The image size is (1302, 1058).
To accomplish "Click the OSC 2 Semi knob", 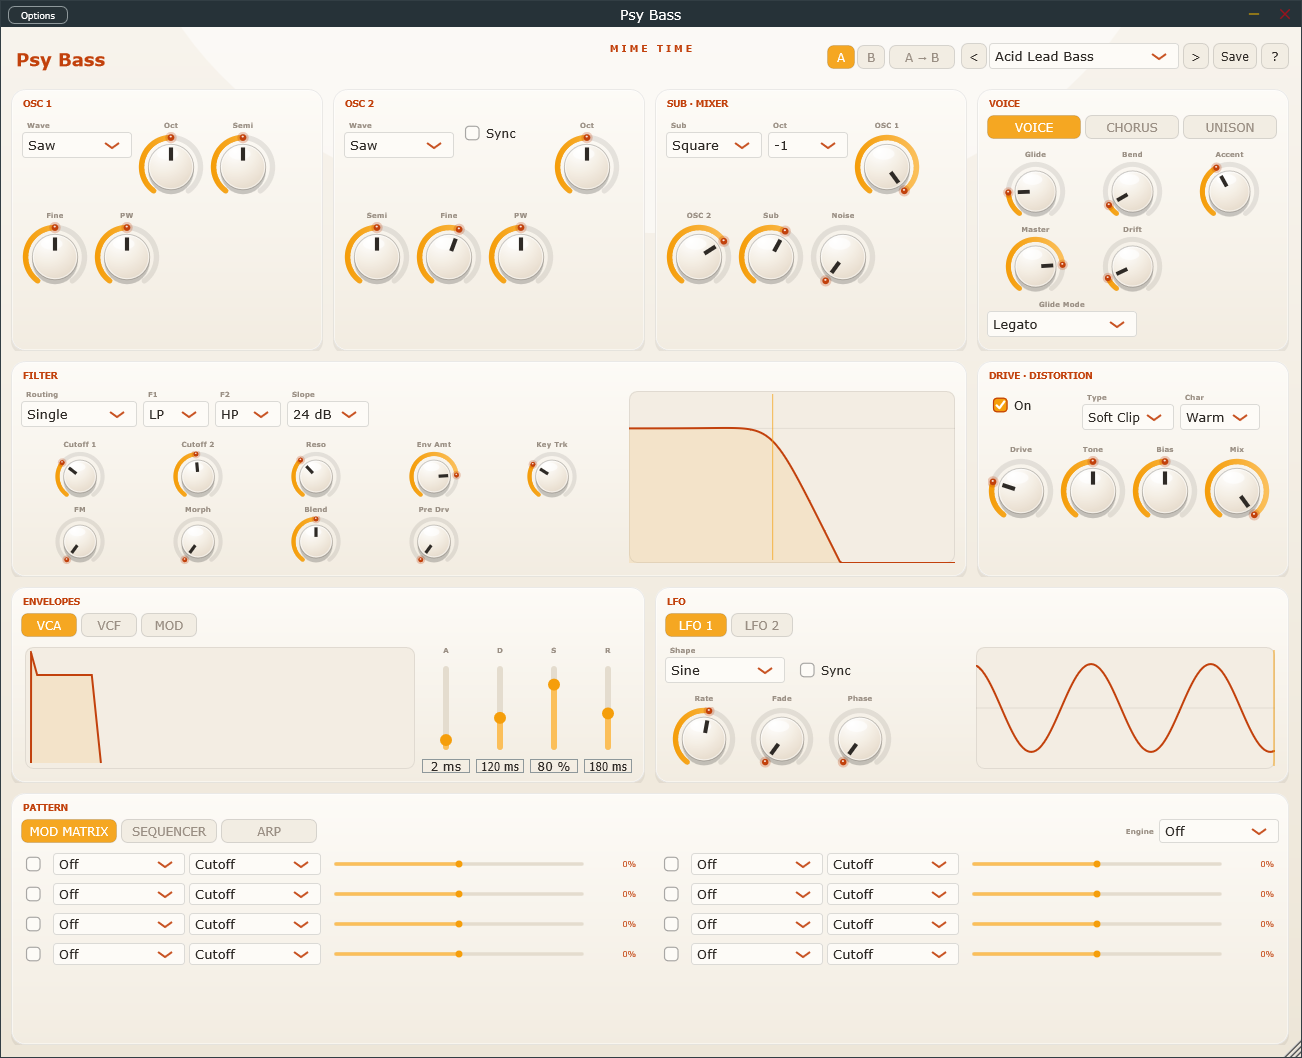I will pos(377,256).
